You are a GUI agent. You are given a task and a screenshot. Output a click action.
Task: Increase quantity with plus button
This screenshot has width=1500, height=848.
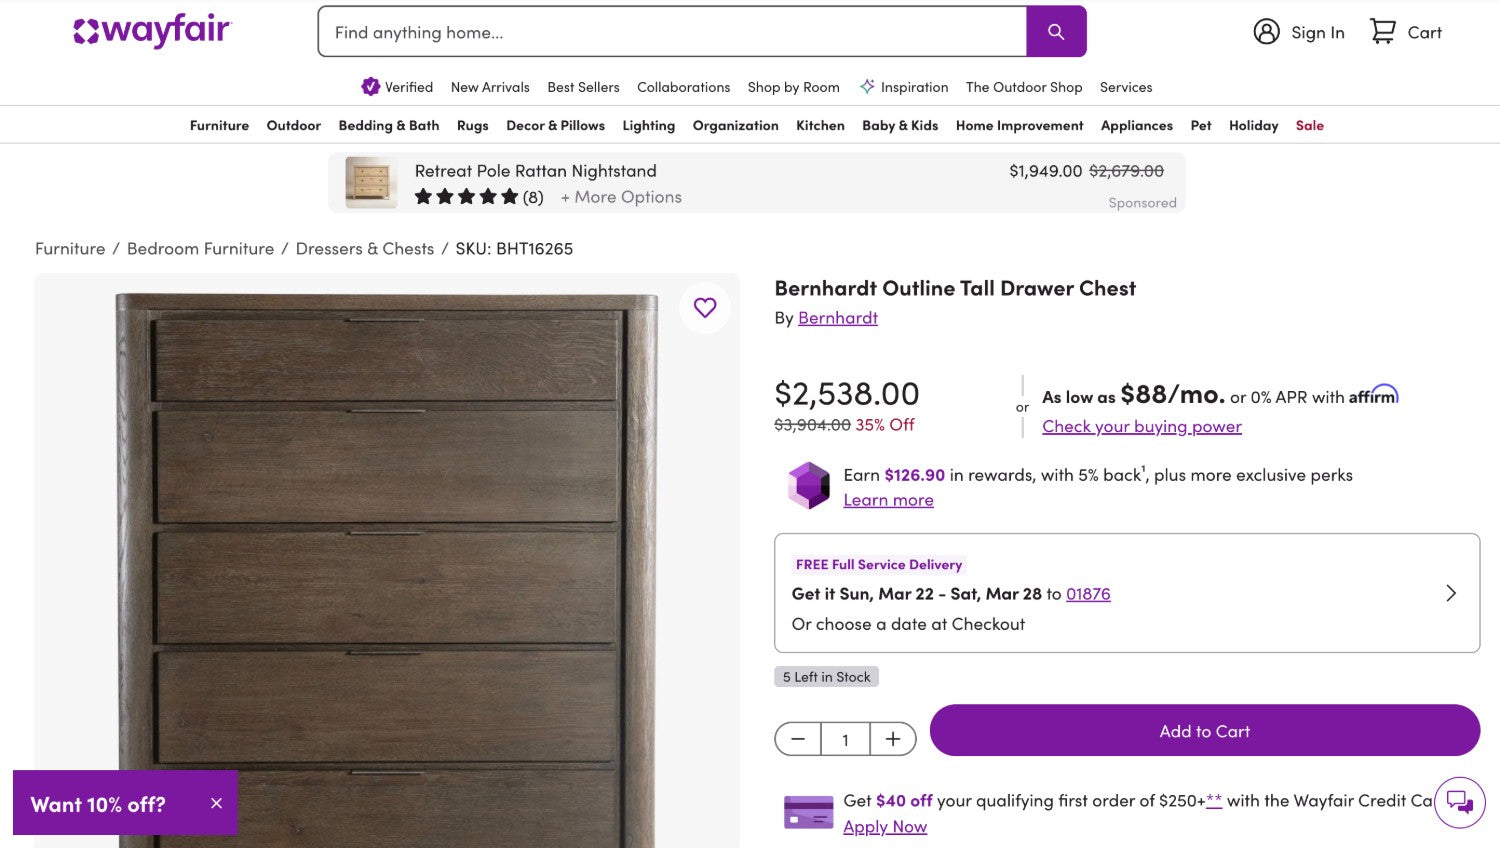tap(893, 739)
